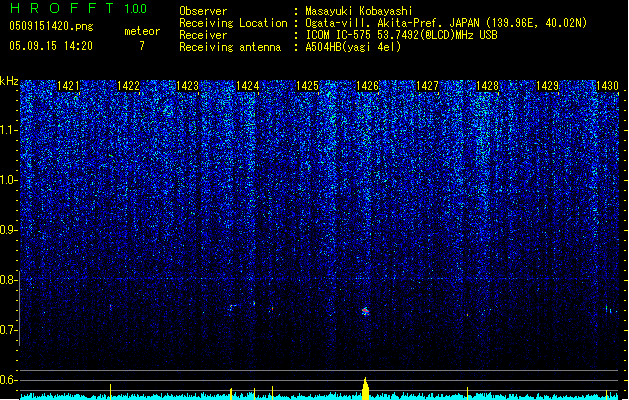Viewport: 629px width, 400px height.
Task: Click the 1422 time marker
Action: 128,86
